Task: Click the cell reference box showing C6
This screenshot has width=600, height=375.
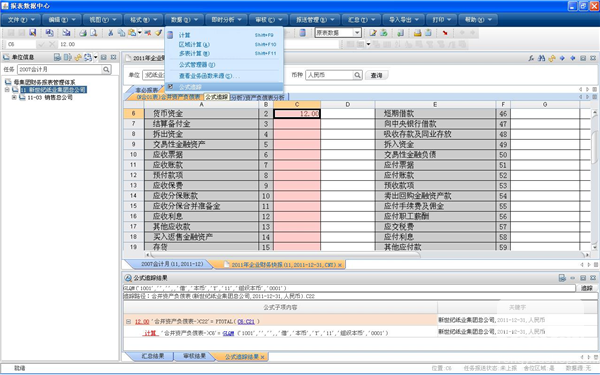Action: [21, 44]
